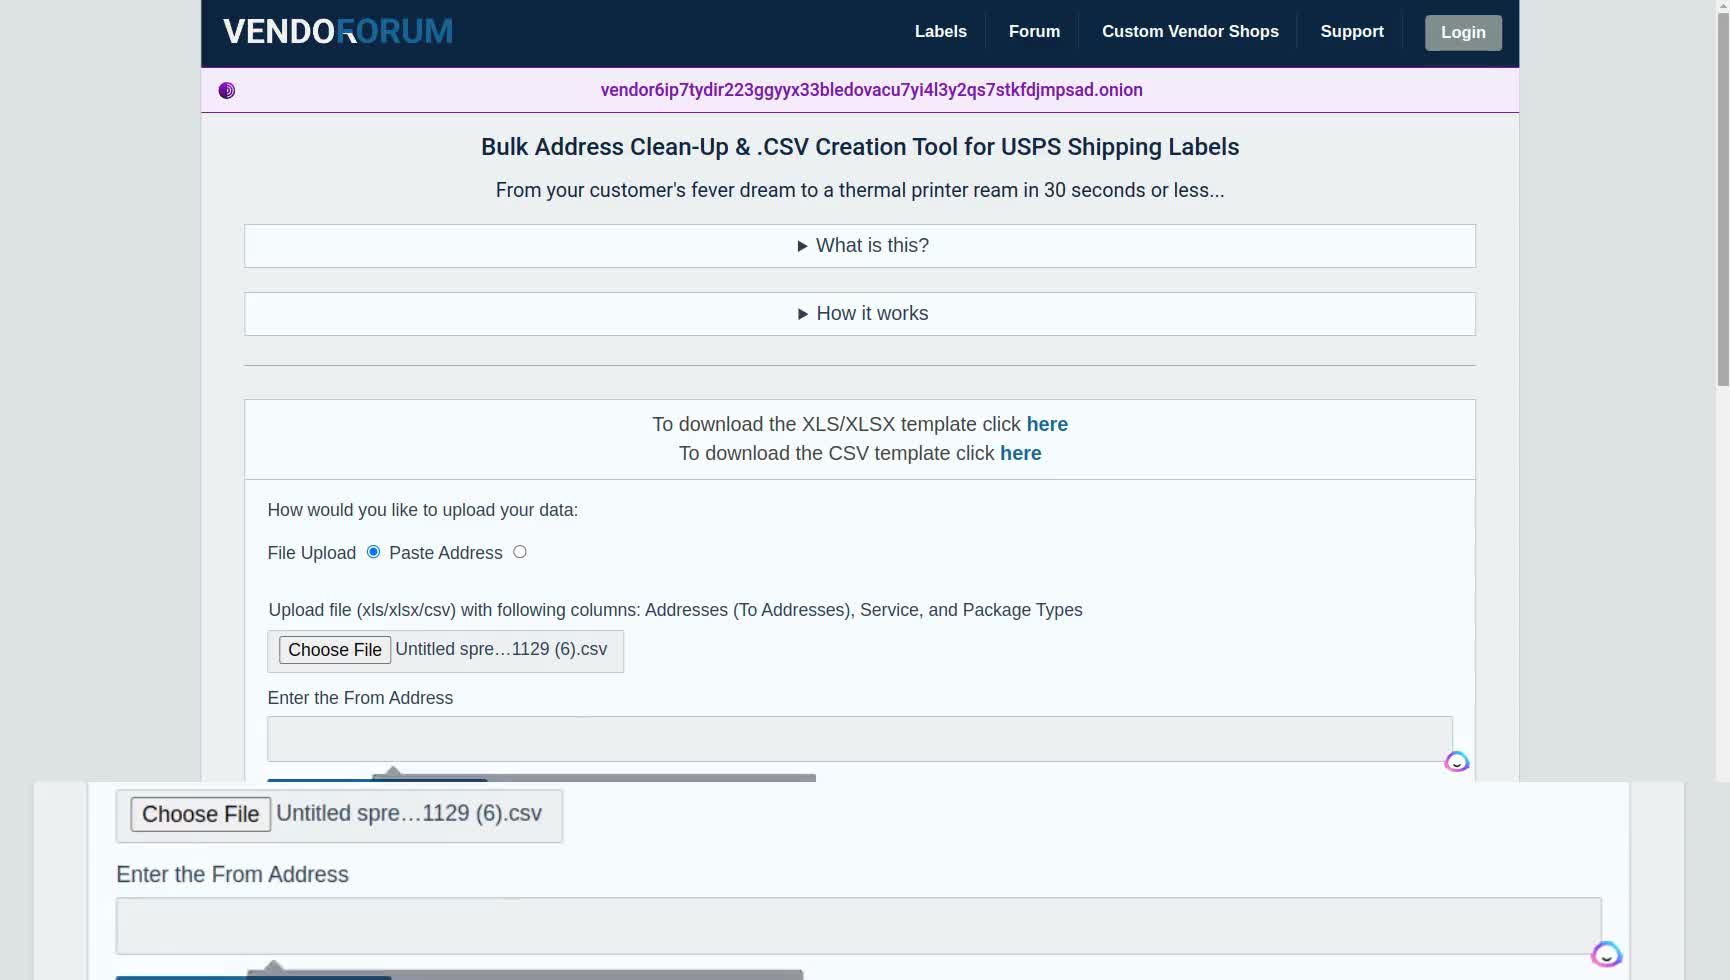
Task: Click the vendor .onion address link
Action: (x=871, y=90)
